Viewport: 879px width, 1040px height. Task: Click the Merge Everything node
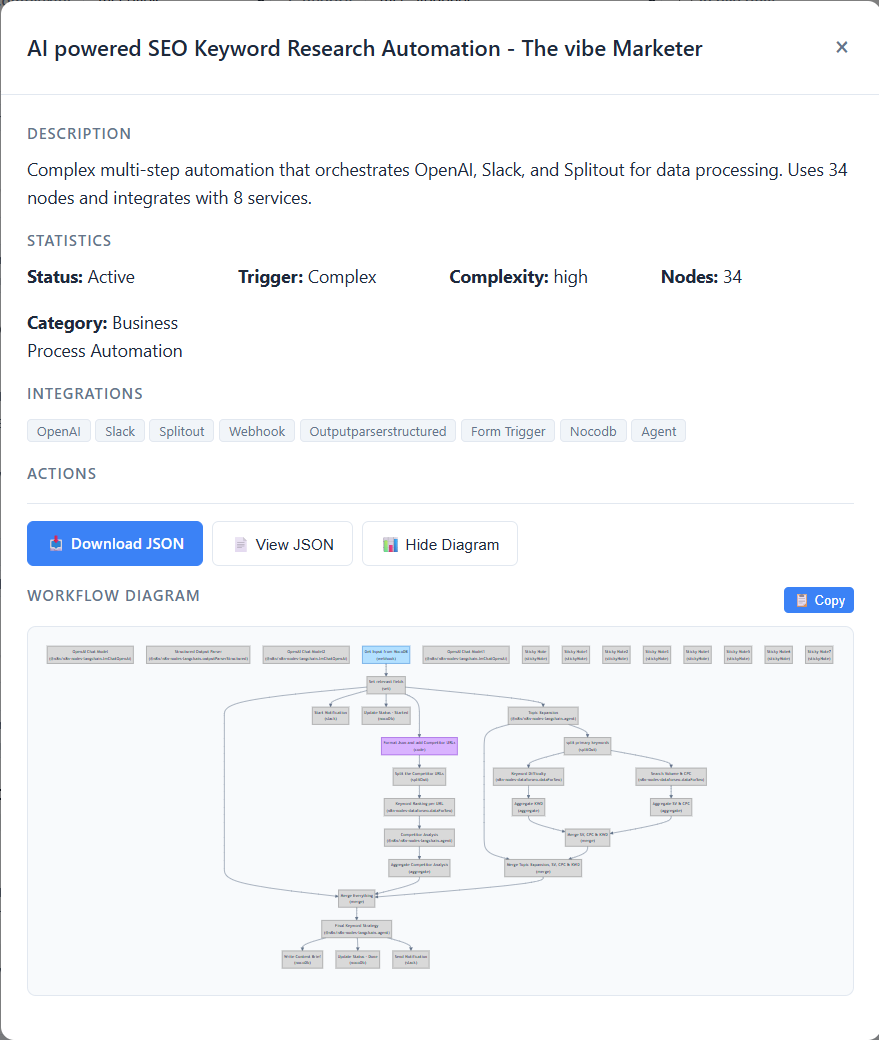point(357,898)
